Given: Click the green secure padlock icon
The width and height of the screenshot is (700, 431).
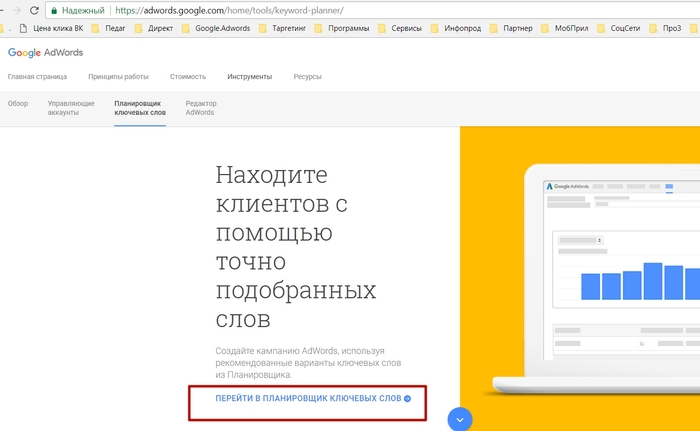Looking at the screenshot, I should tap(54, 10).
